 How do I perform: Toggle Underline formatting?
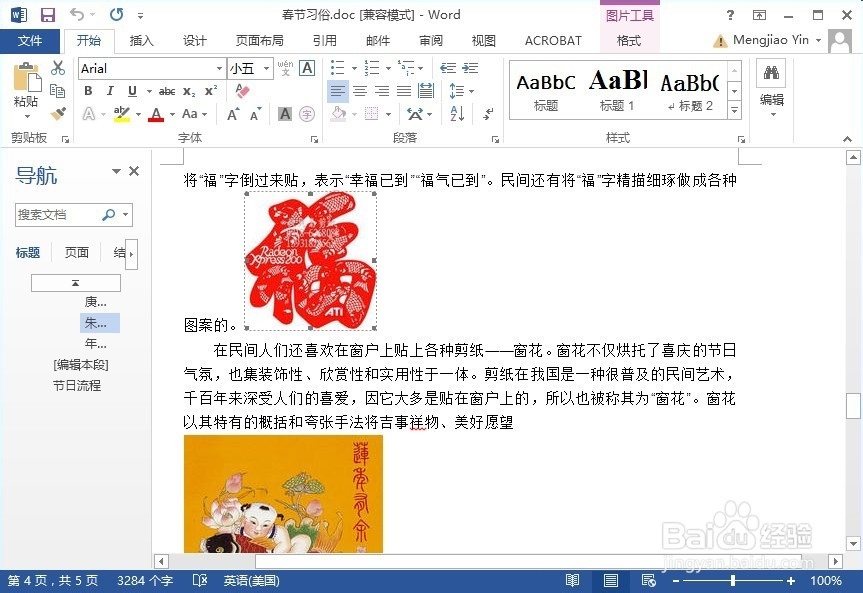pyautogui.click(x=132, y=91)
